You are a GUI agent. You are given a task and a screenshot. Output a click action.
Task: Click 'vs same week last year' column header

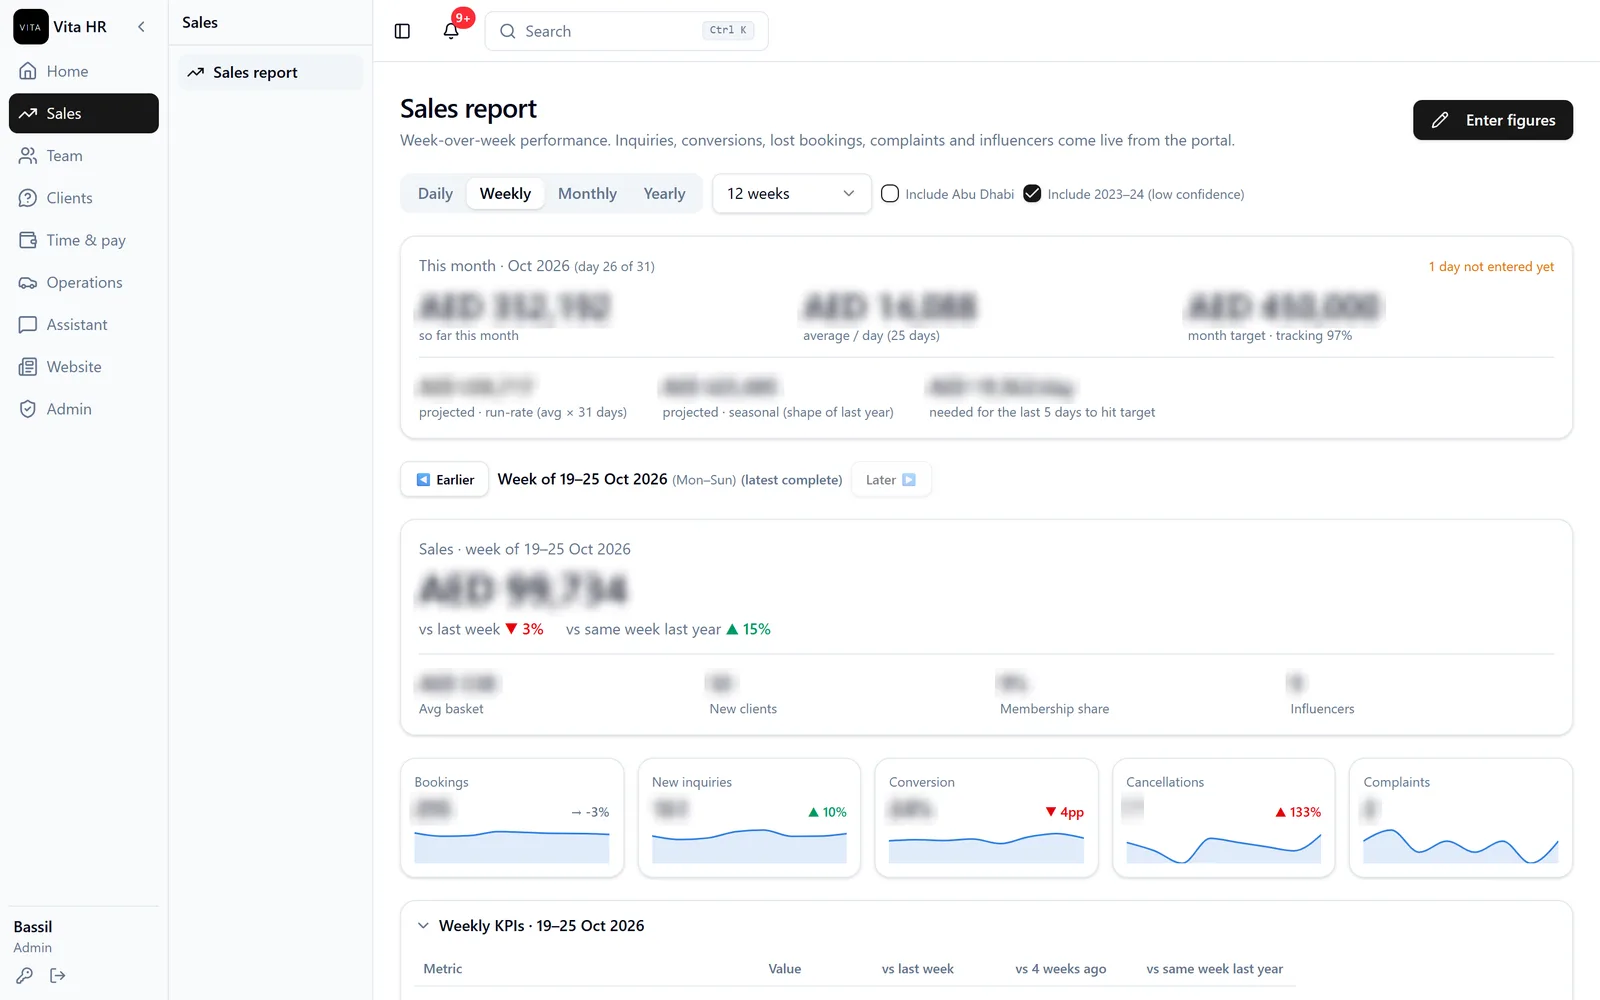pos(1214,969)
